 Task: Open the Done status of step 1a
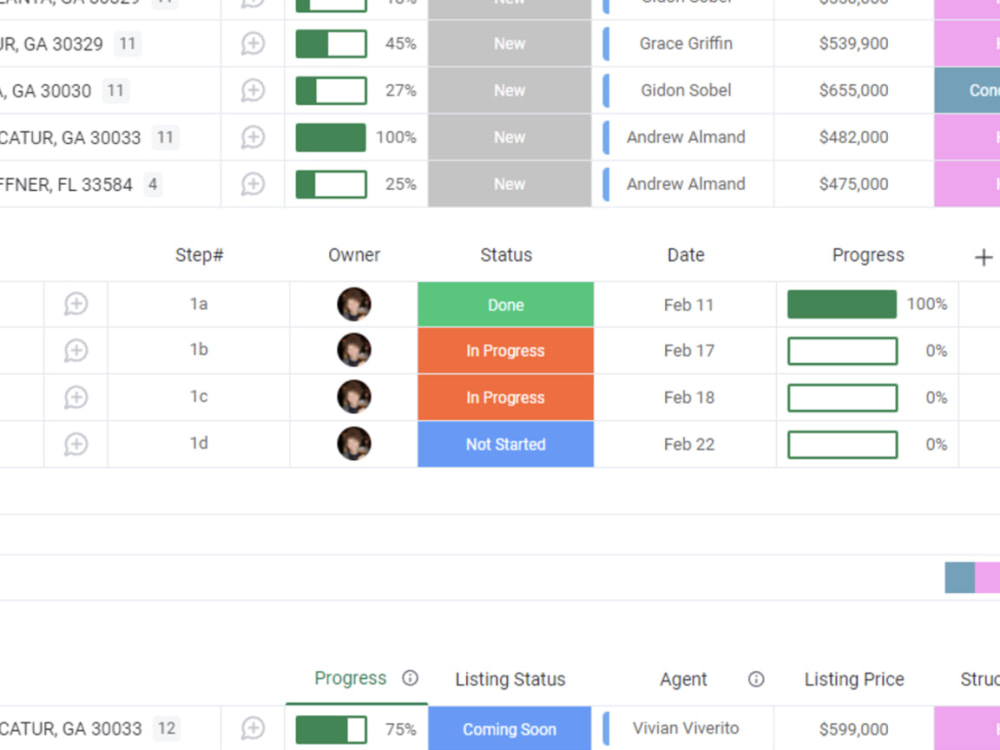point(506,304)
